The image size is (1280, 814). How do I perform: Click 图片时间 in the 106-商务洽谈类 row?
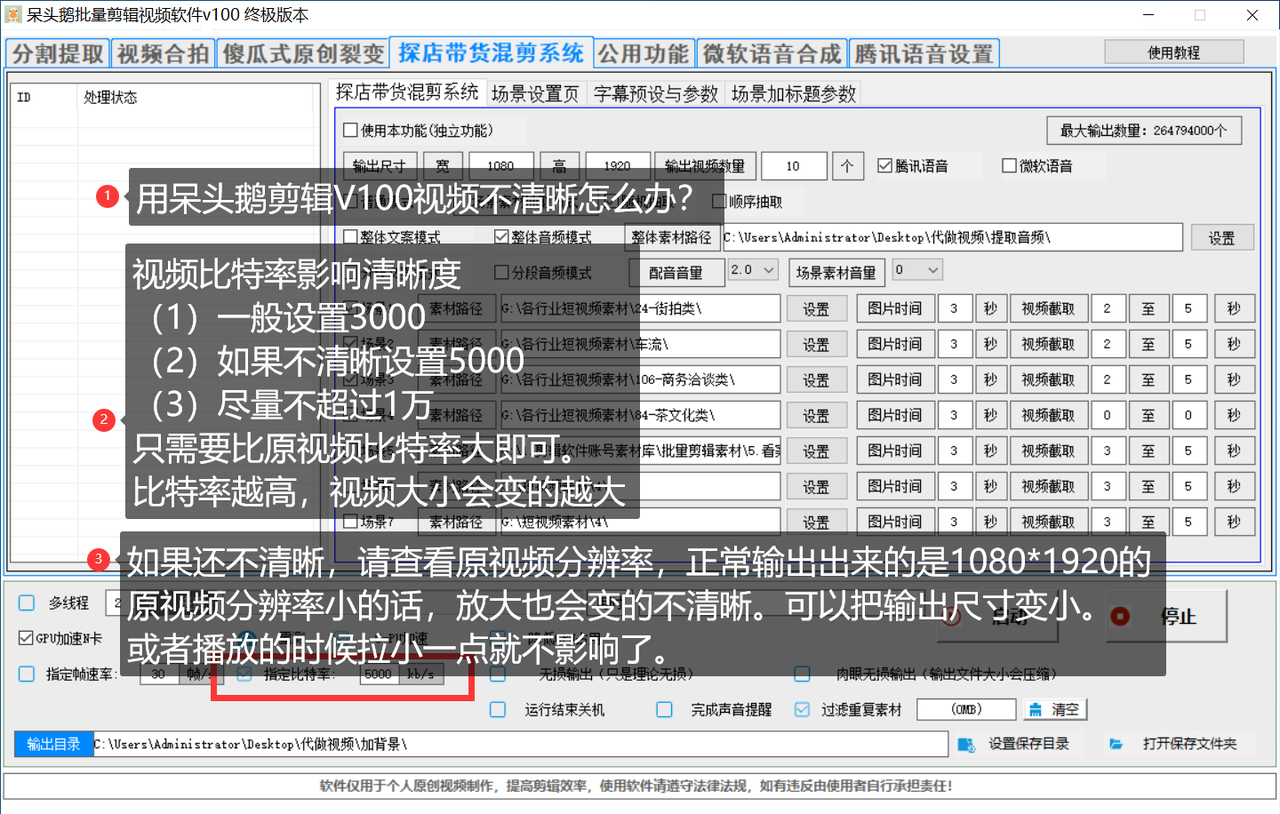pyautogui.click(x=894, y=380)
